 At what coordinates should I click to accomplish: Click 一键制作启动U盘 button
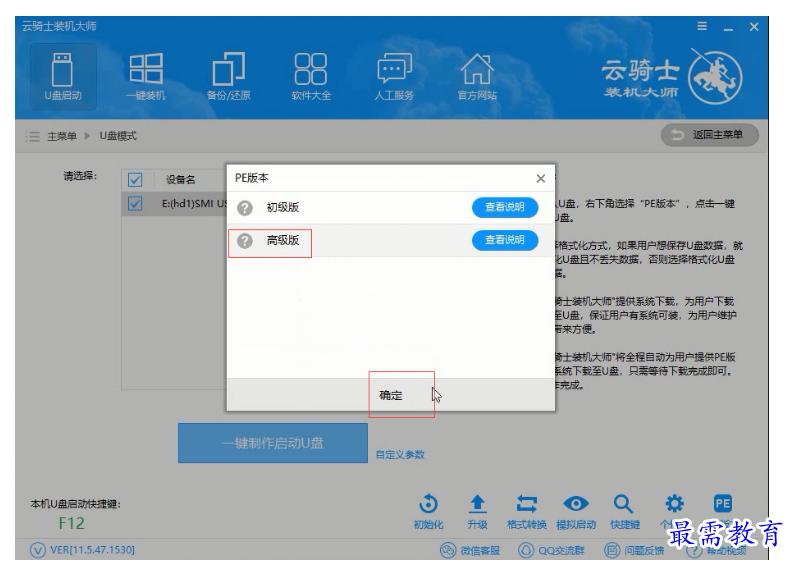tap(273, 443)
